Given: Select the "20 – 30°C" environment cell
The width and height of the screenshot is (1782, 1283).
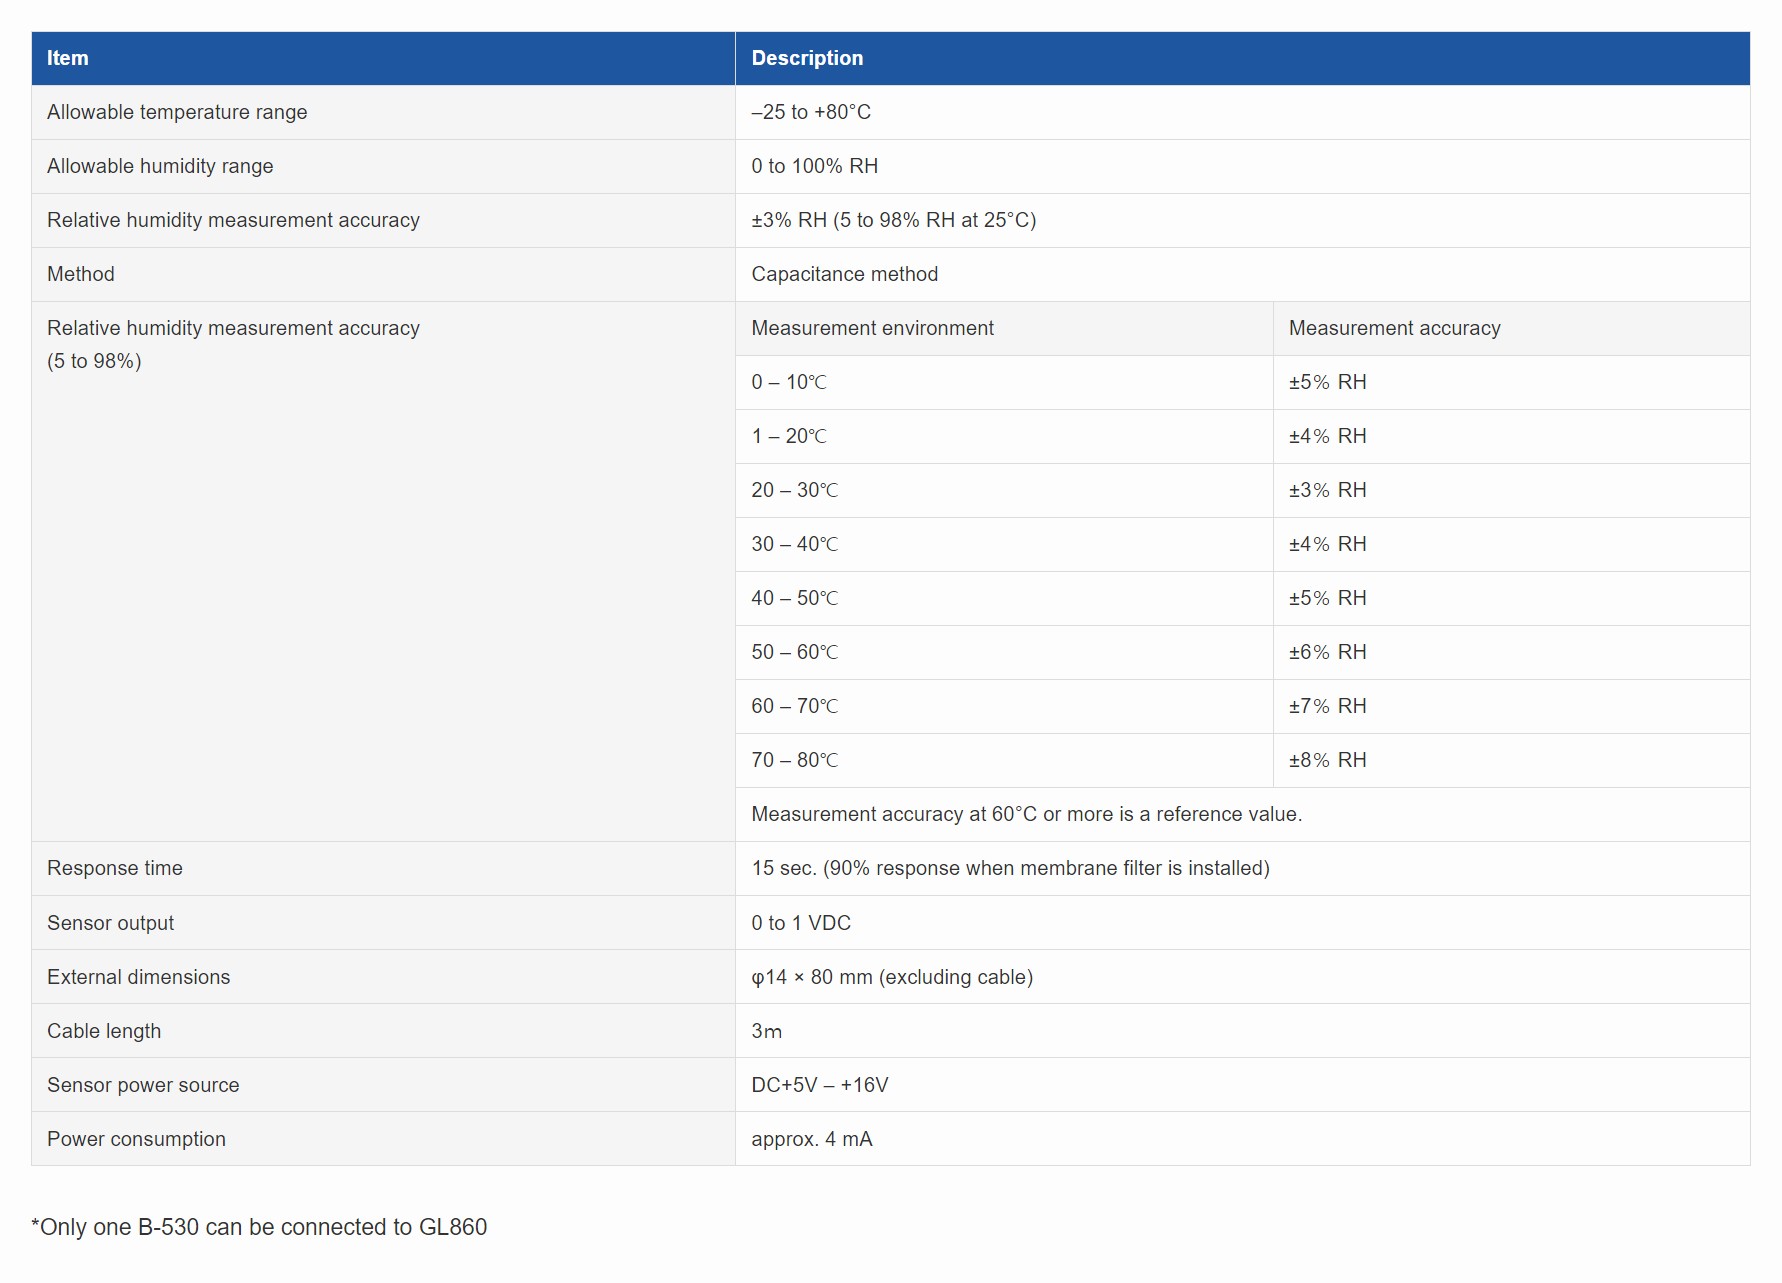Looking at the screenshot, I should point(1004,490).
